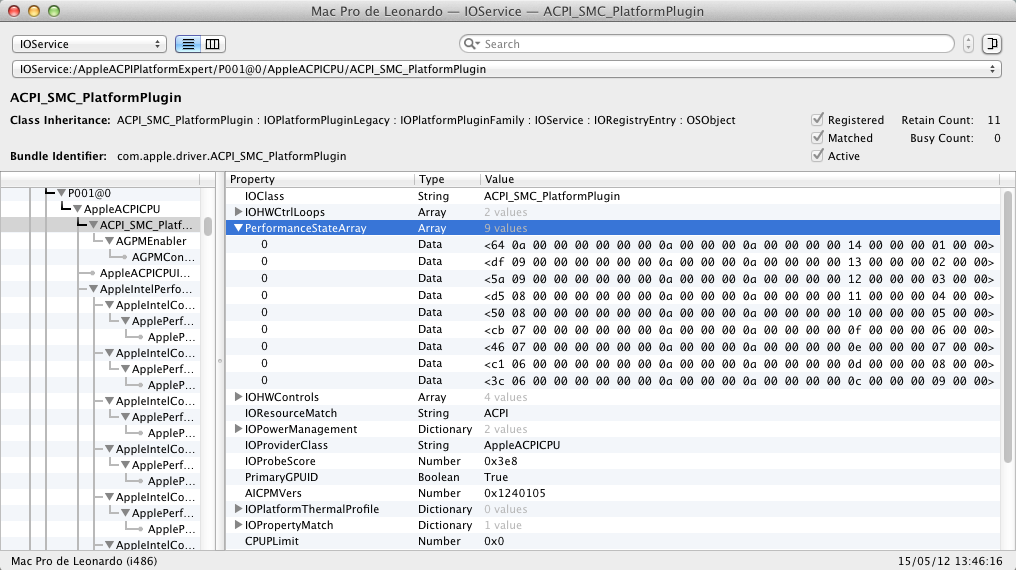Sort by the Value column header
Screen dimensions: 1016x570
(x=740, y=179)
